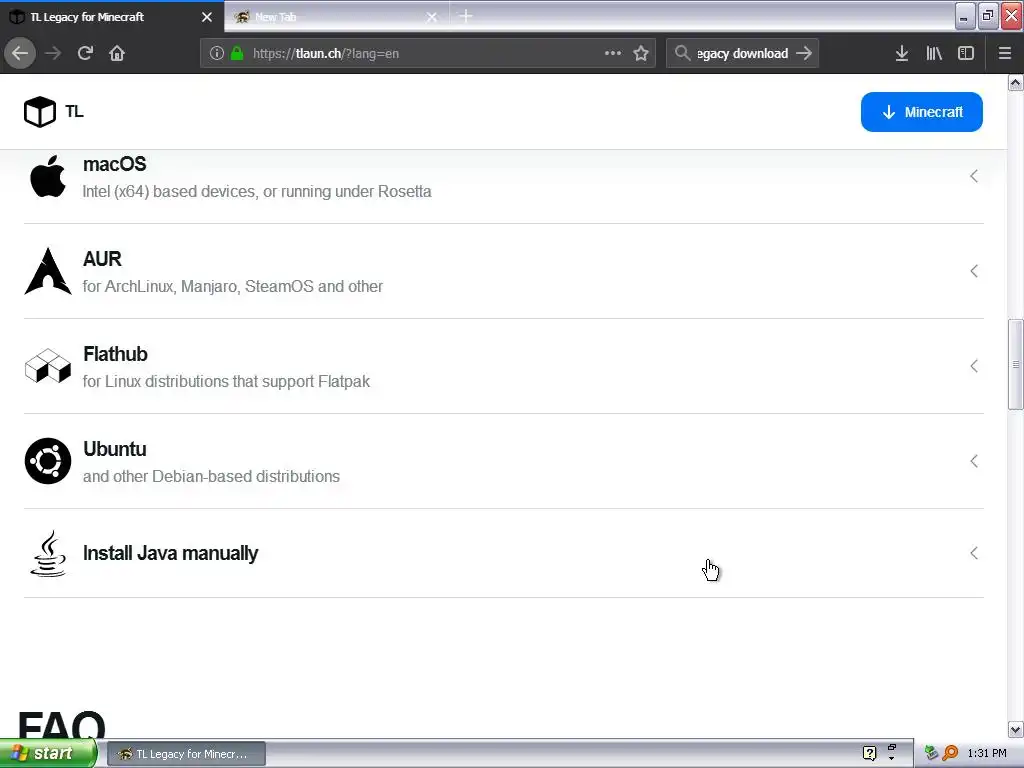
Task: Show site information icon
Action: [x=217, y=53]
